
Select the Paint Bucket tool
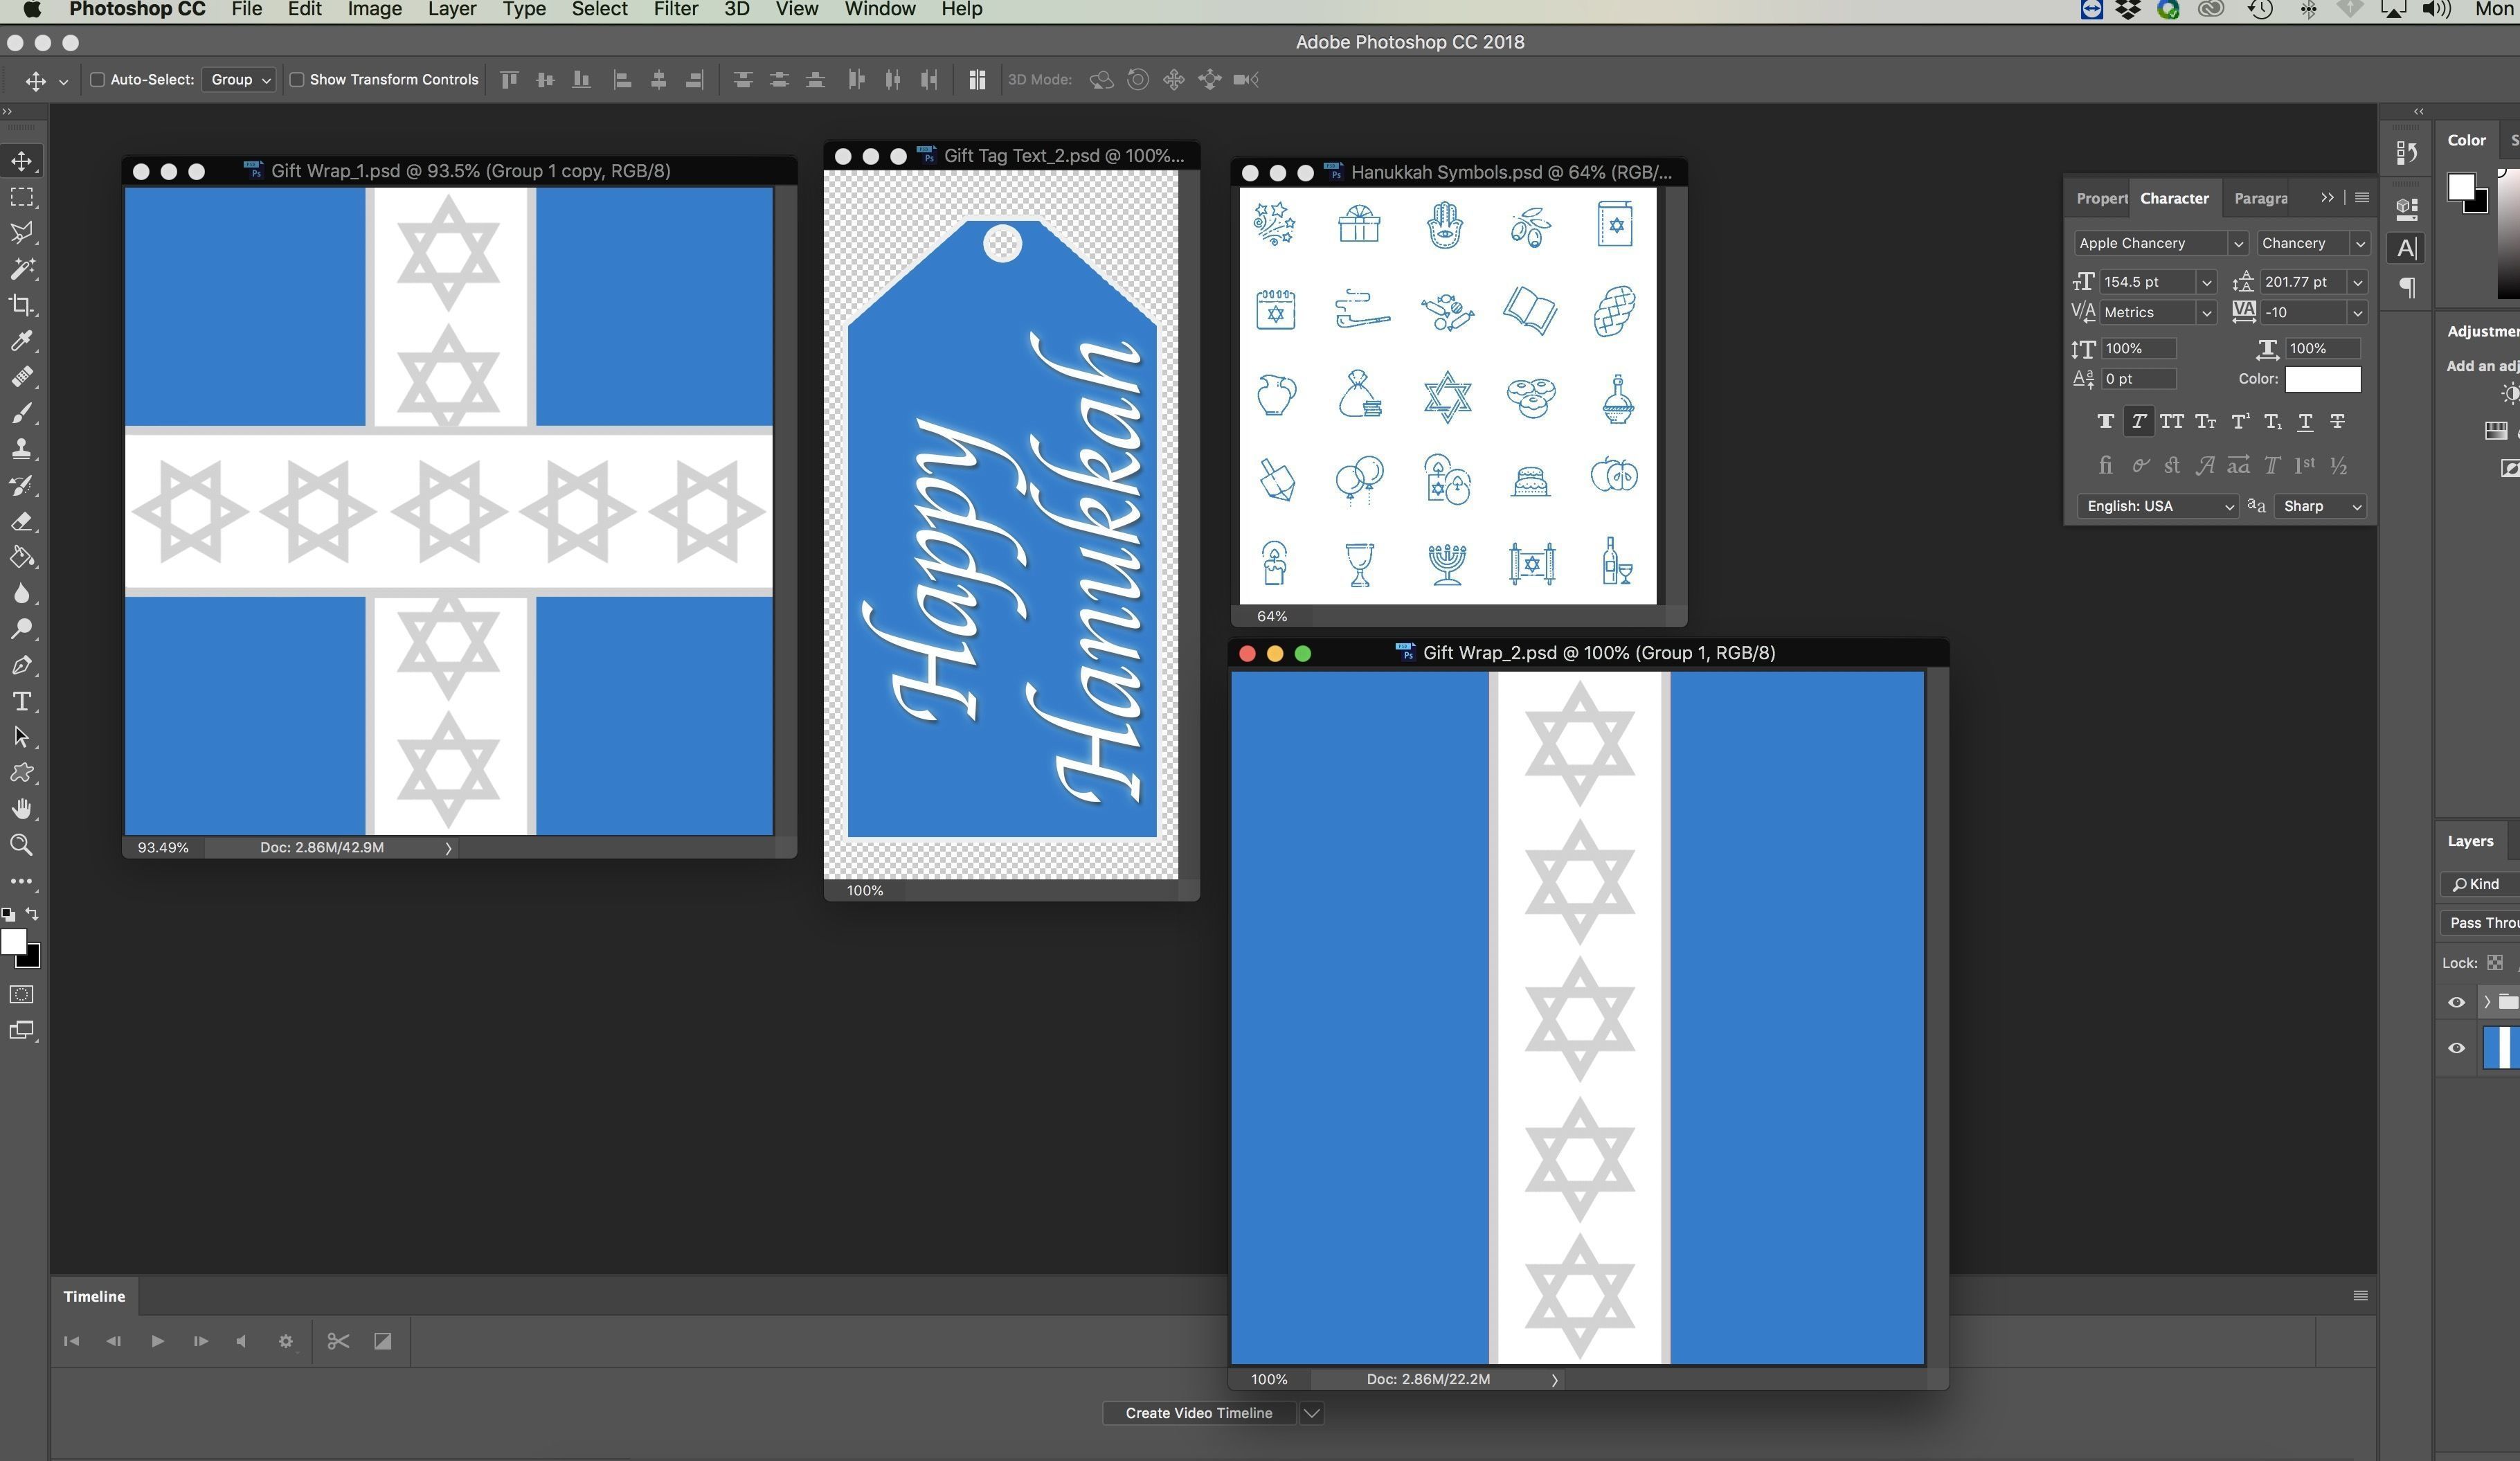click(x=21, y=557)
